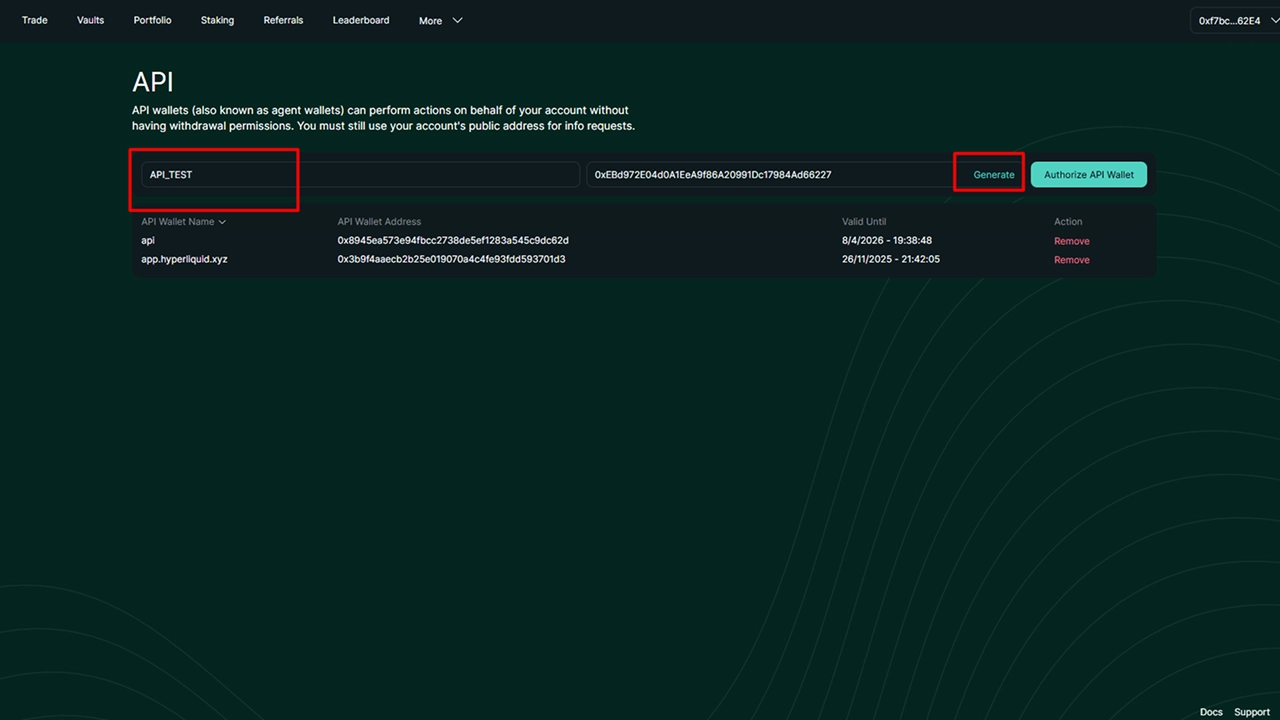This screenshot has height=720, width=1280.
Task: Click the Valid Until column header
Action: coord(864,222)
